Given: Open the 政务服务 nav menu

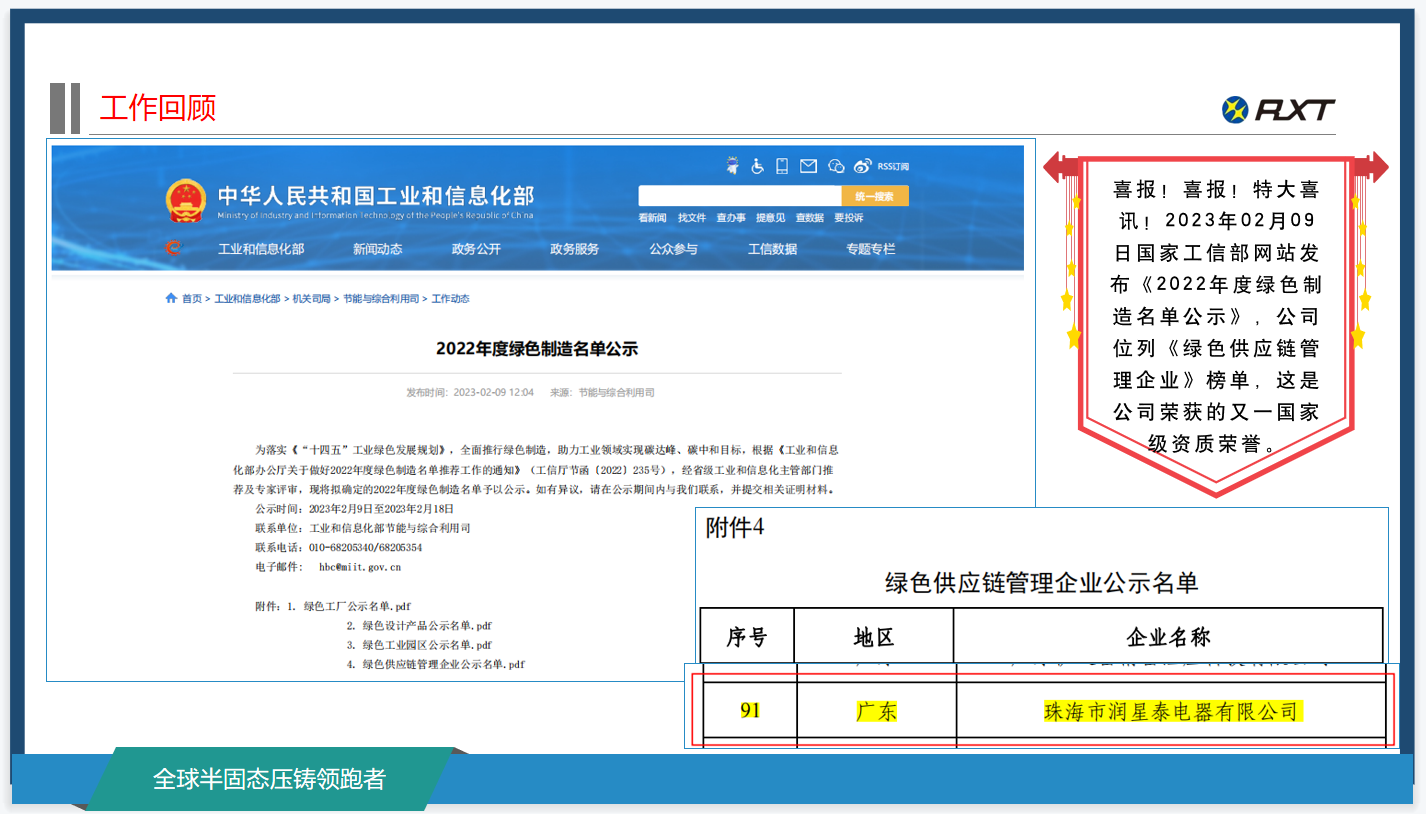Looking at the screenshot, I should tap(575, 249).
